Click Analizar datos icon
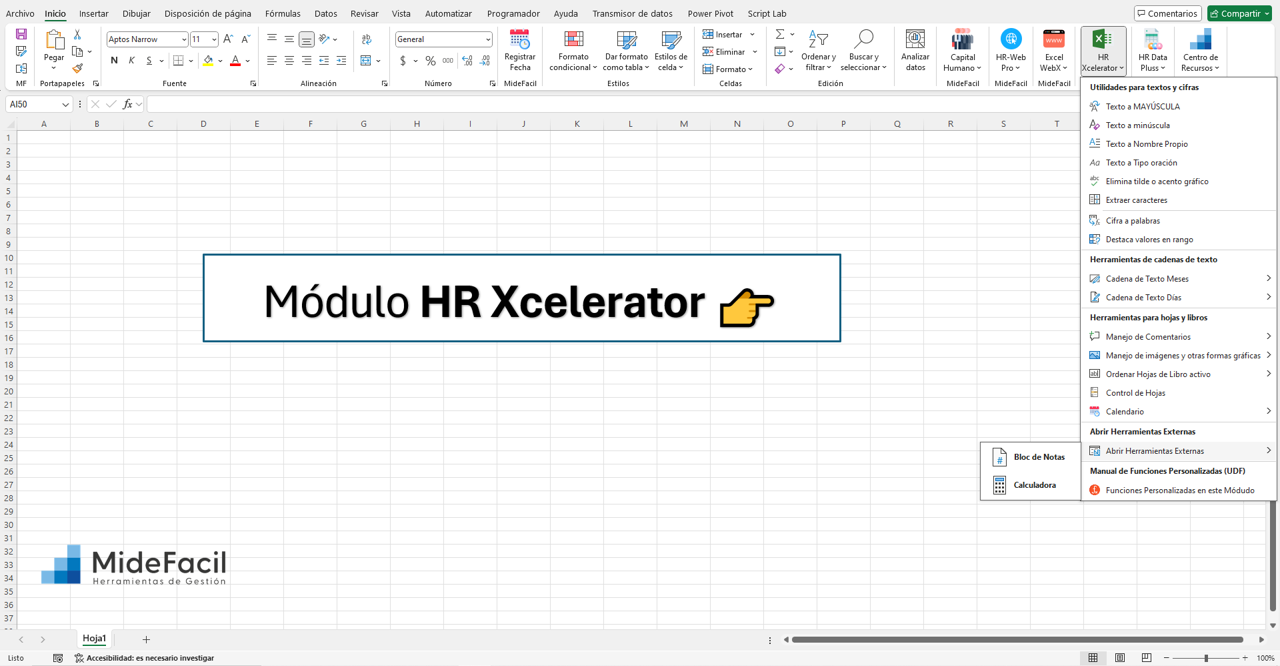The height and width of the screenshot is (666, 1280). pos(915,39)
